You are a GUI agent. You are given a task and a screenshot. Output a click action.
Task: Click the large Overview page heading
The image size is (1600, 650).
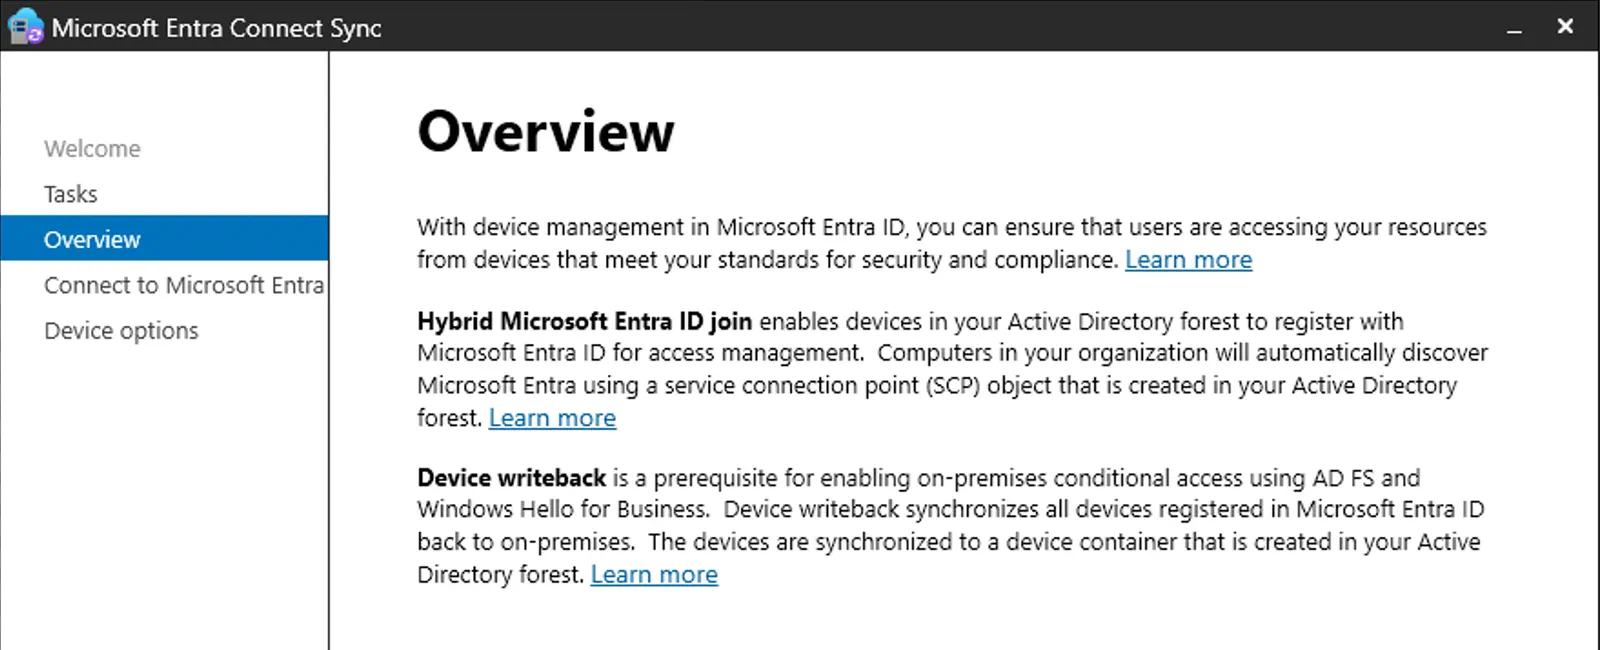[x=546, y=131]
